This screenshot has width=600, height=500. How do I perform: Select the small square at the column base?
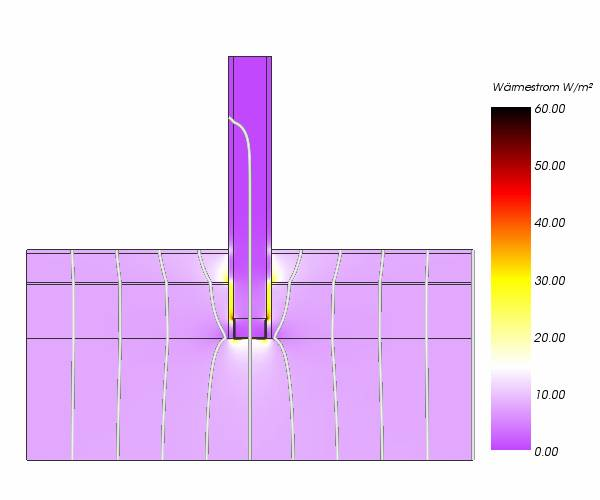coord(249,328)
